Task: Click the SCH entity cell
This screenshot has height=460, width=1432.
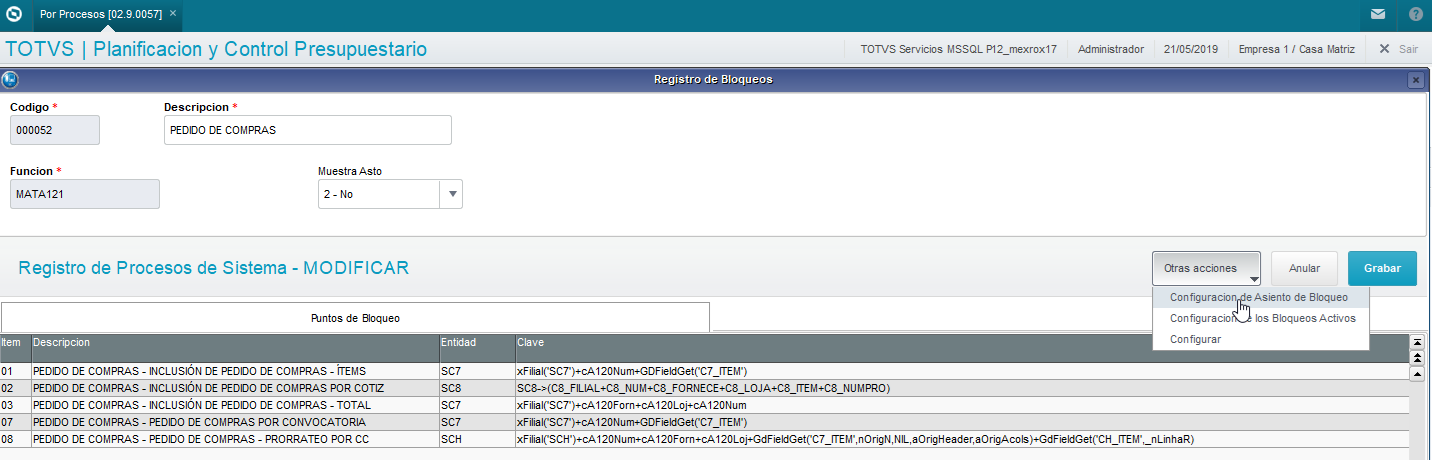Action: point(477,439)
